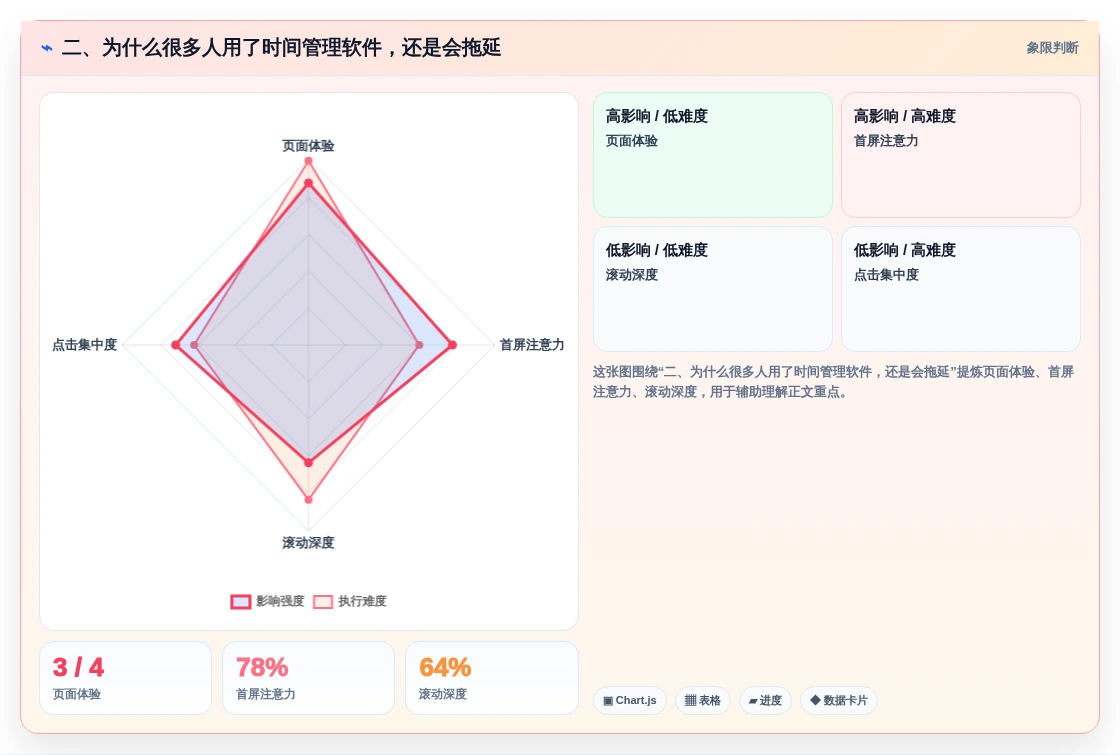Click the 首屏注意力 radar axis label
This screenshot has height=755, width=1120.
point(531,345)
